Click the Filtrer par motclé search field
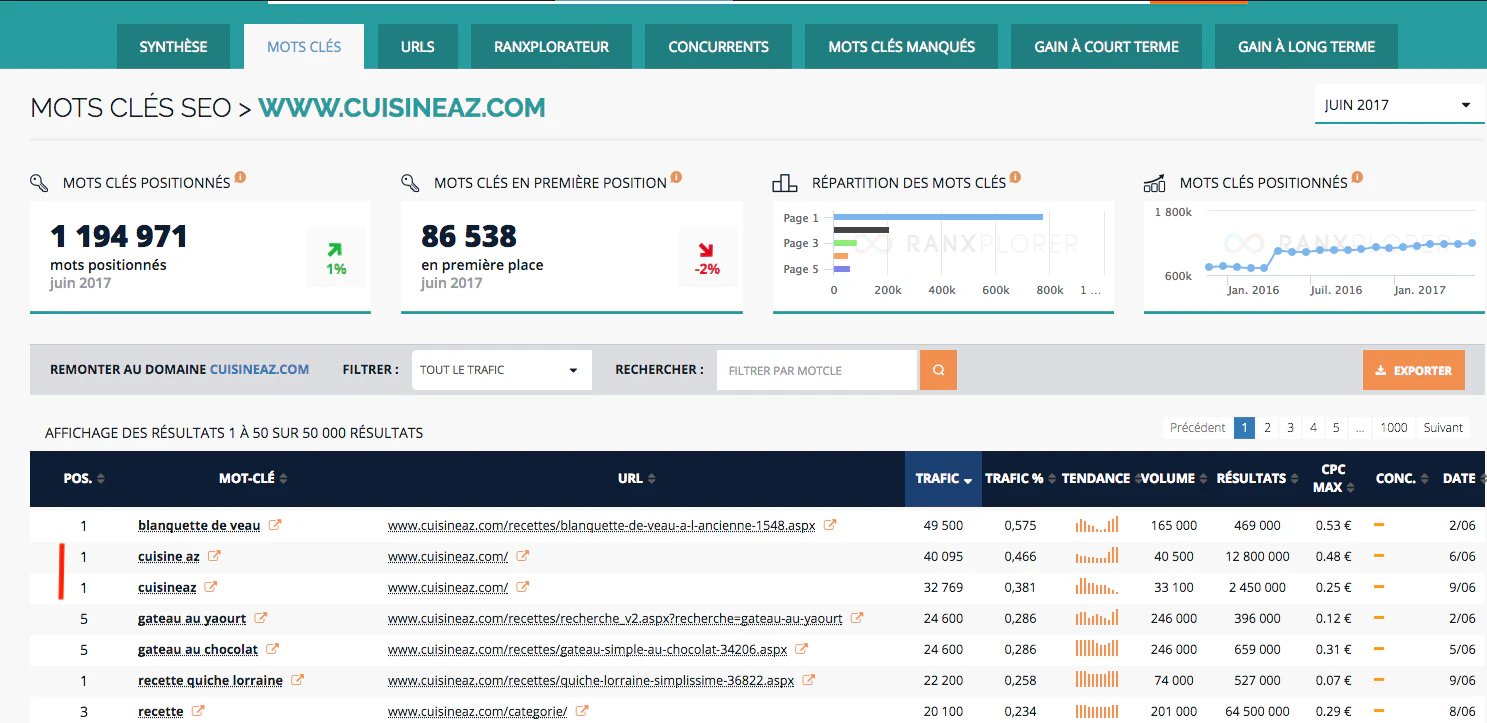Viewport: 1487px width, 723px height. point(817,370)
